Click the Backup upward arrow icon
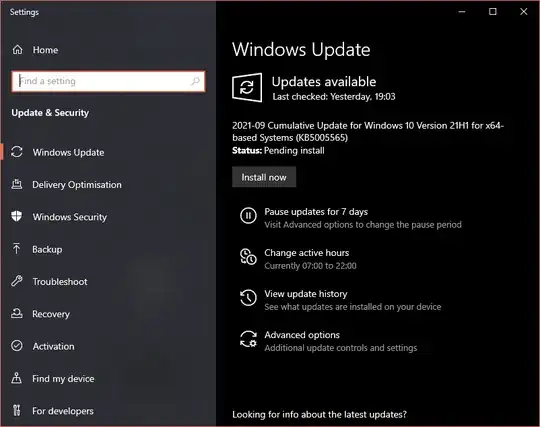 pos(16,249)
